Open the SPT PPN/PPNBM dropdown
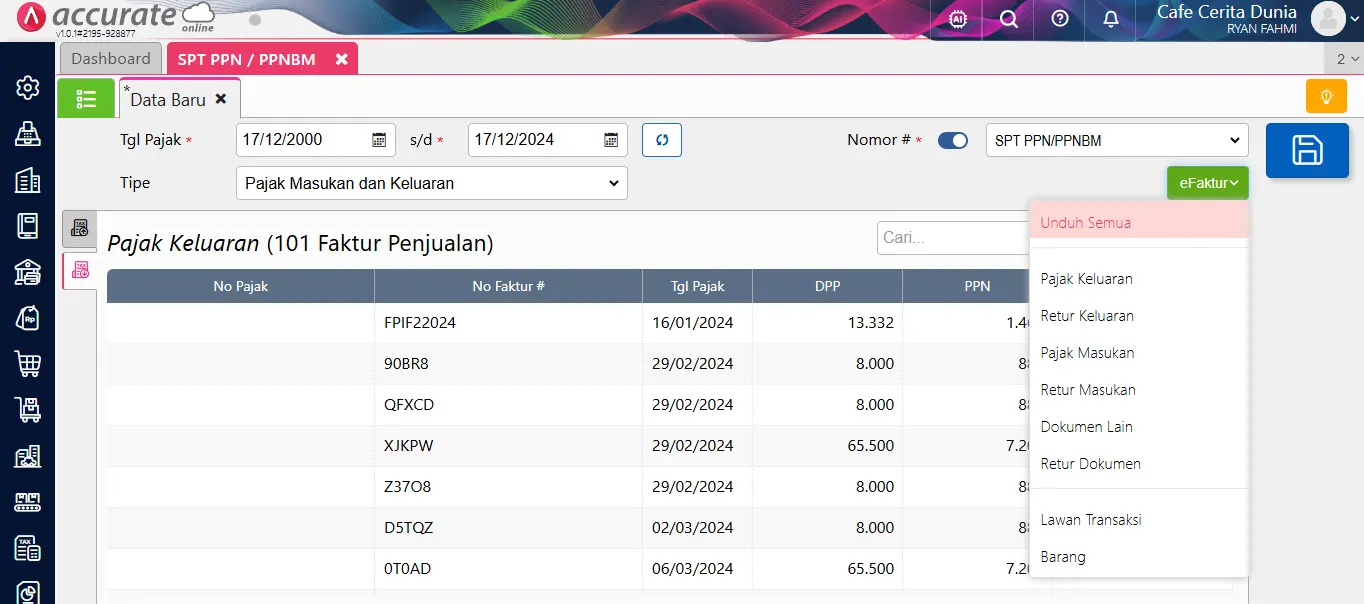Image resolution: width=1364 pixels, height=604 pixels. point(1116,140)
